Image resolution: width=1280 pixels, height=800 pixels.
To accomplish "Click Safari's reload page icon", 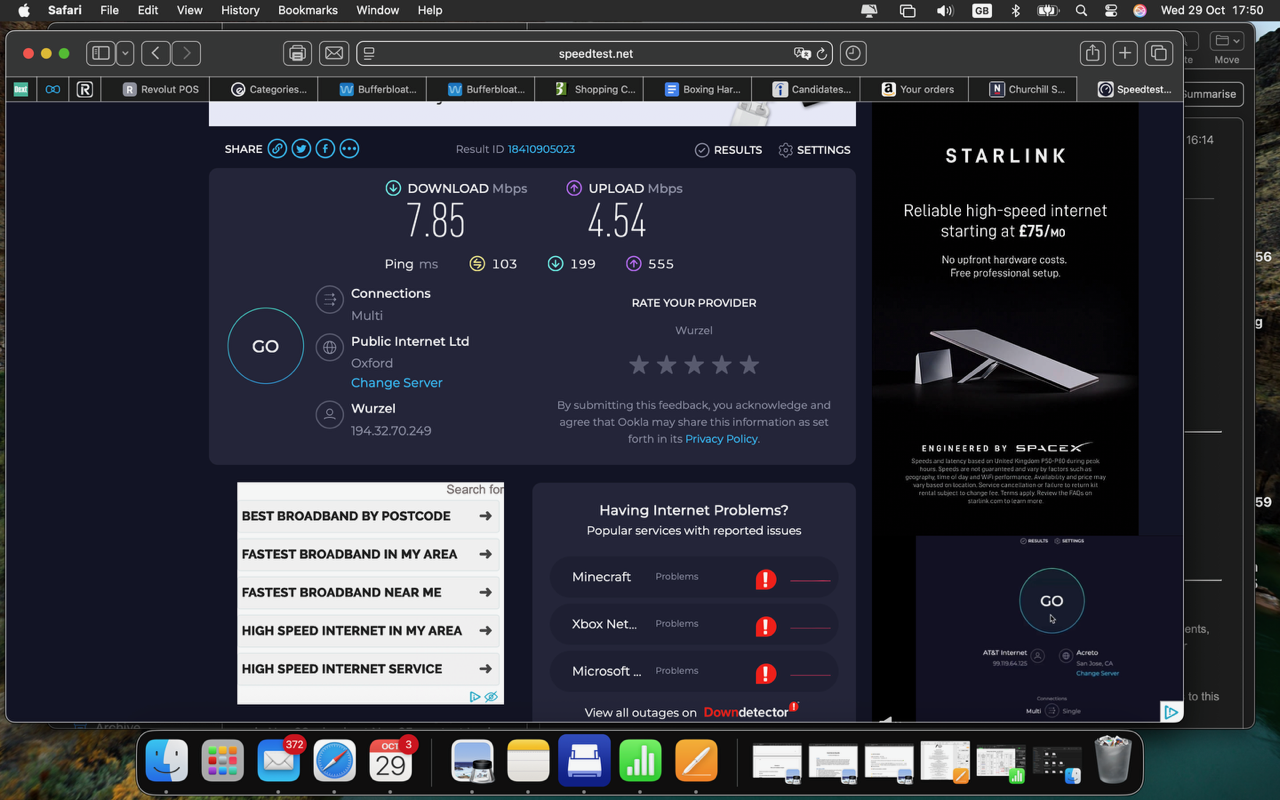I will coord(822,54).
